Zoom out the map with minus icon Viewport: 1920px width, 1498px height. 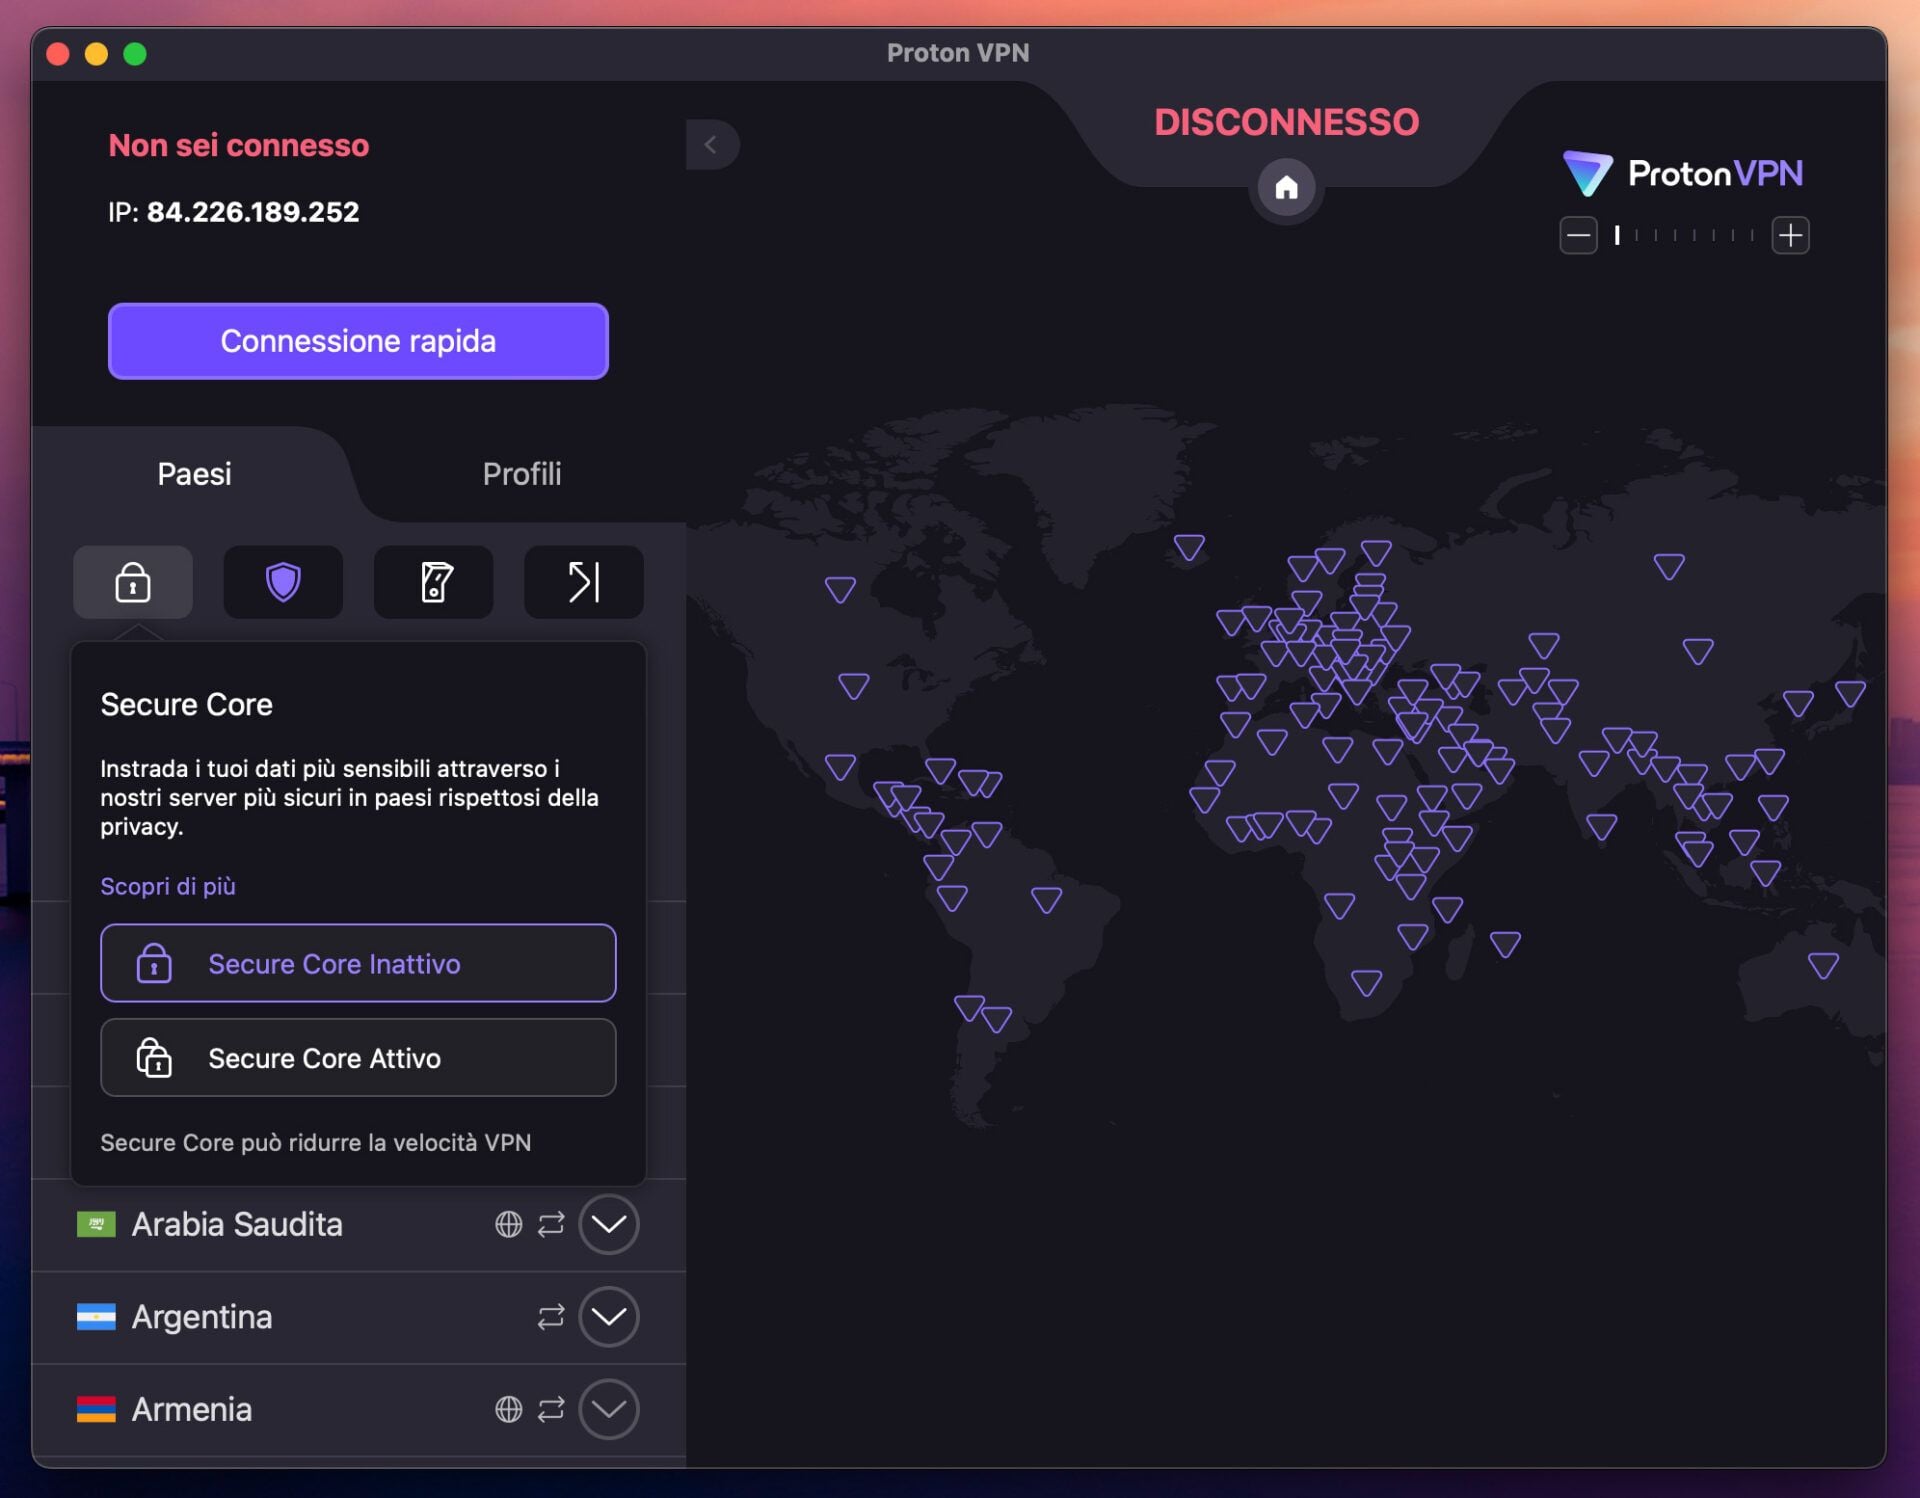point(1578,236)
